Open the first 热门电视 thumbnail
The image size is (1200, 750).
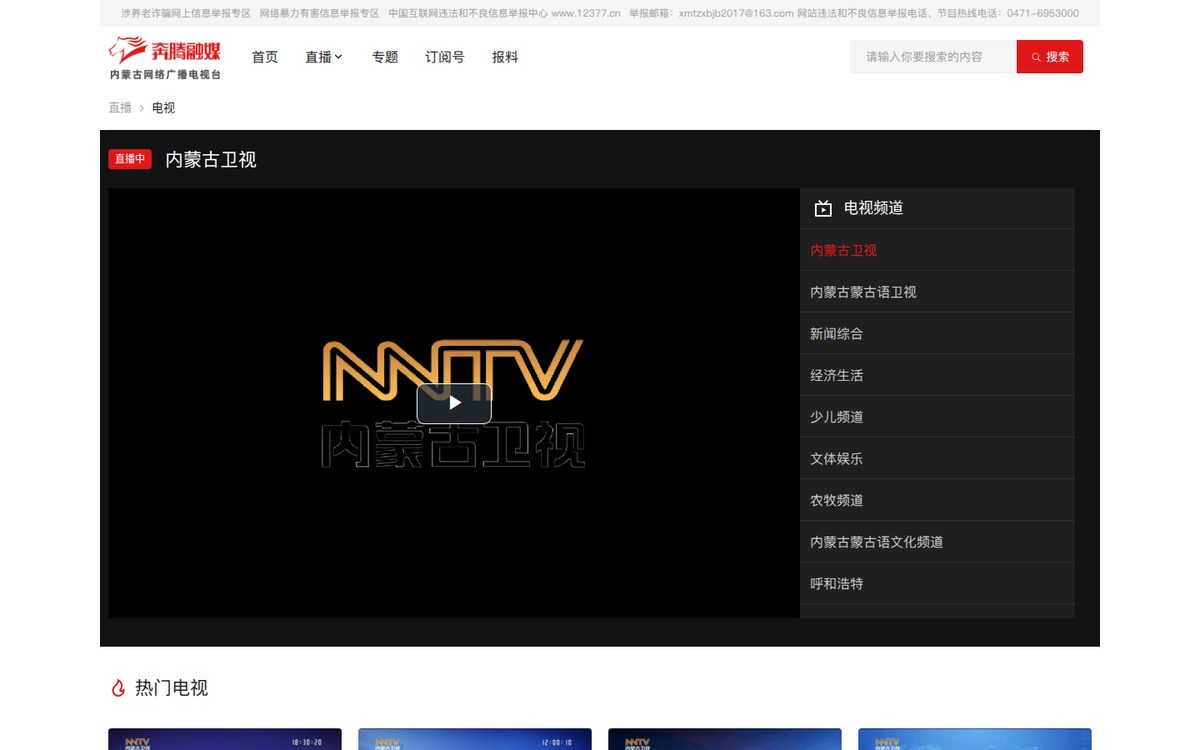pos(225,739)
